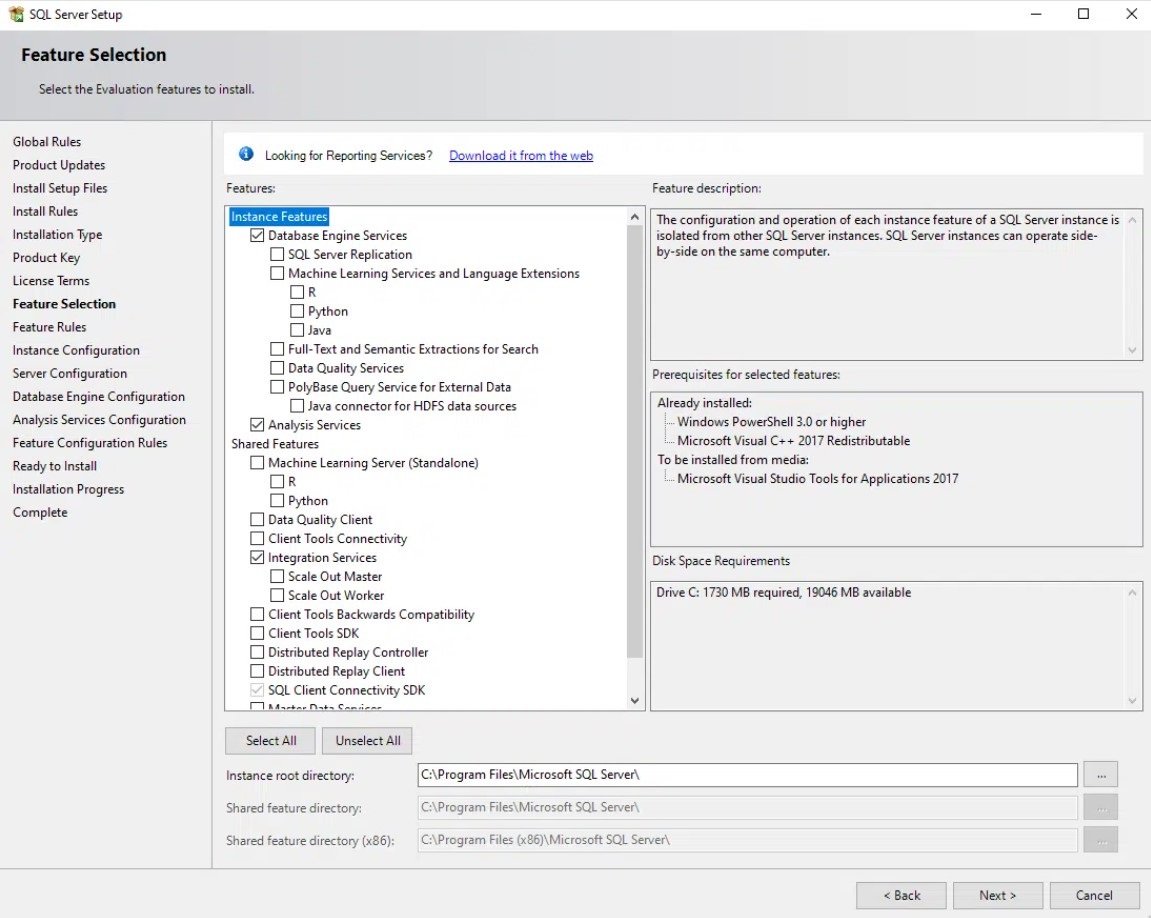Select License Terms step

(51, 281)
